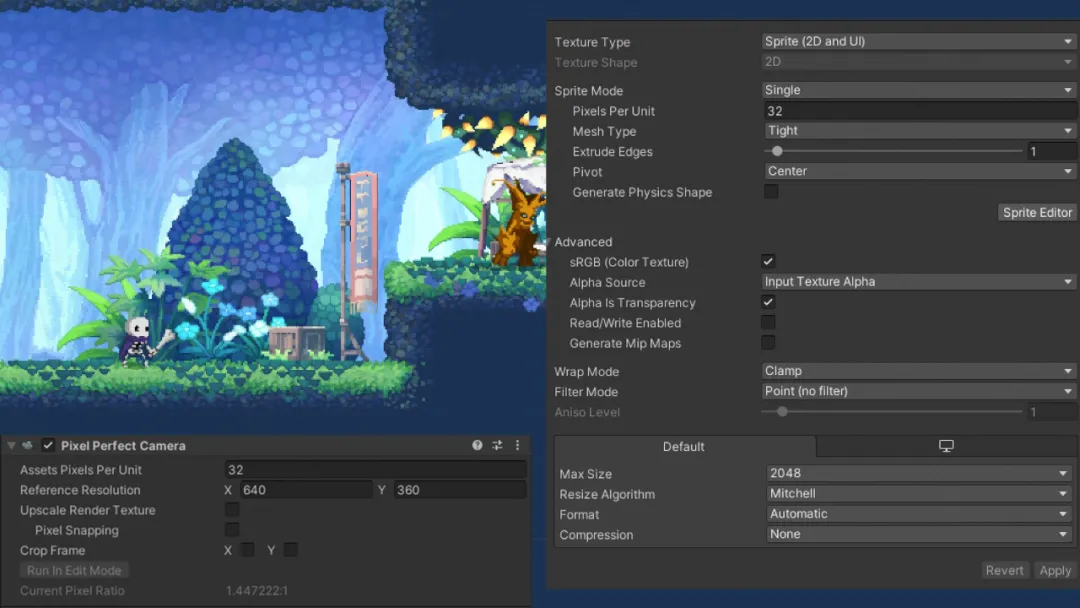Viewport: 1080px width, 608px height.
Task: Toggle the Pixel Snapping checkbox
Action: [x=231, y=530]
